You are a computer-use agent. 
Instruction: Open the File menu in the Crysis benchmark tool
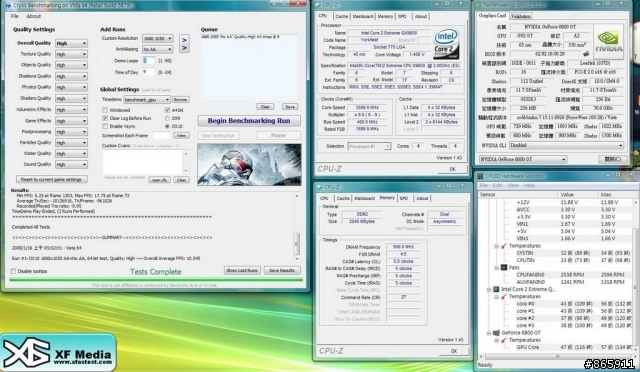15,16
